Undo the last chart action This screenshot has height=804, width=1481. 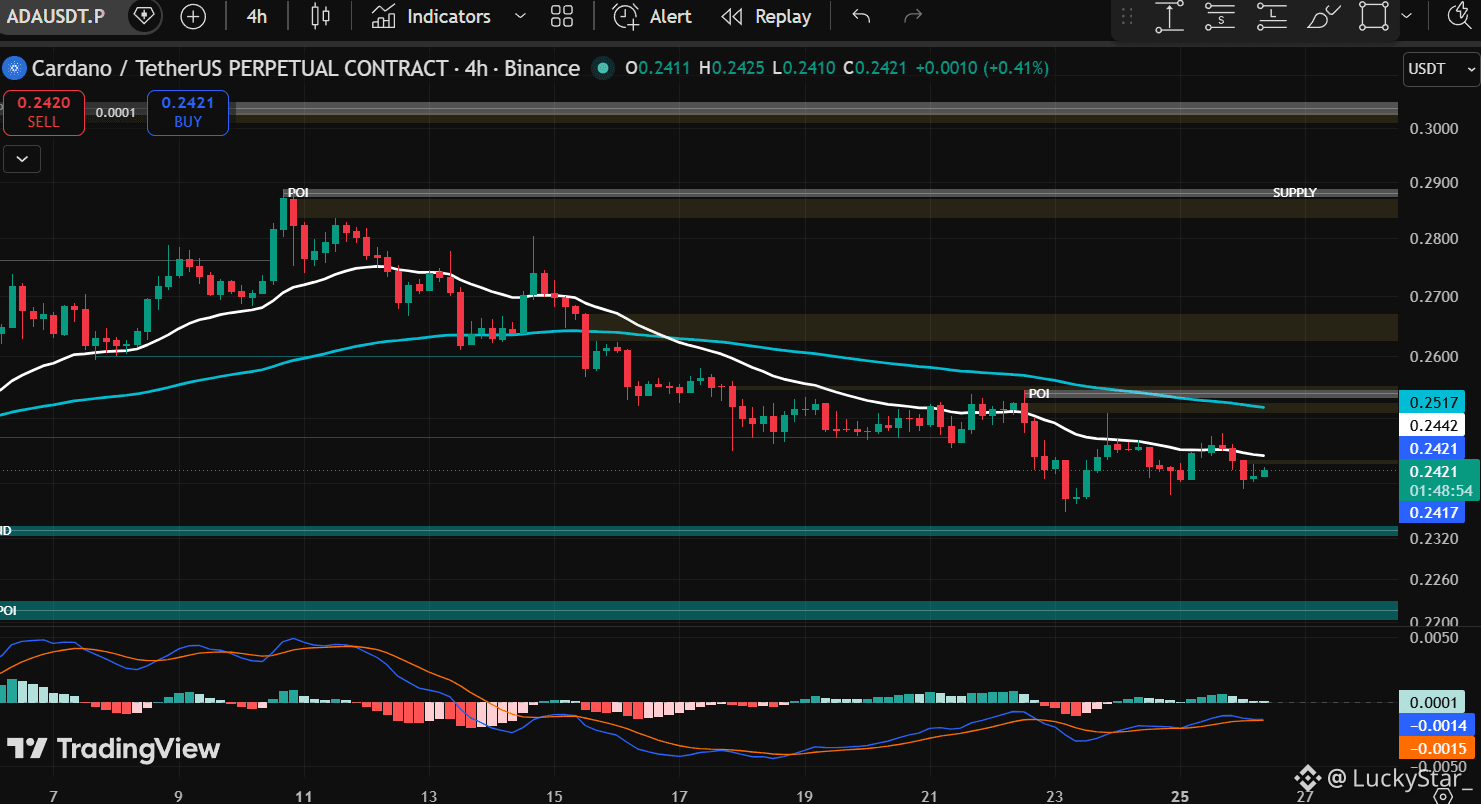861,16
